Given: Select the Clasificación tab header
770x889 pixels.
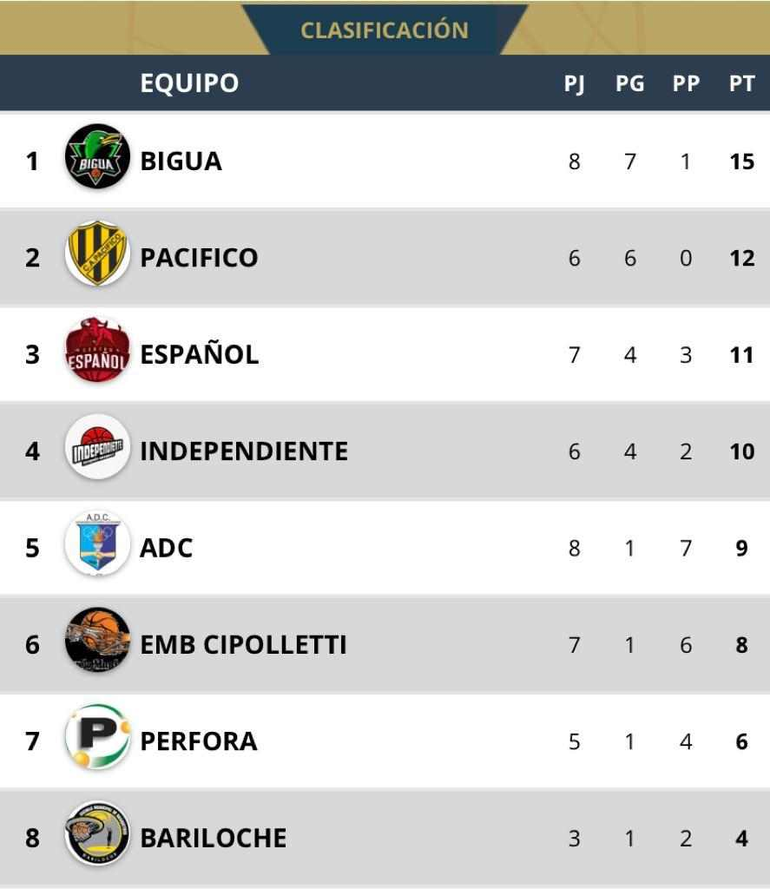Looking at the screenshot, I should point(384,30).
